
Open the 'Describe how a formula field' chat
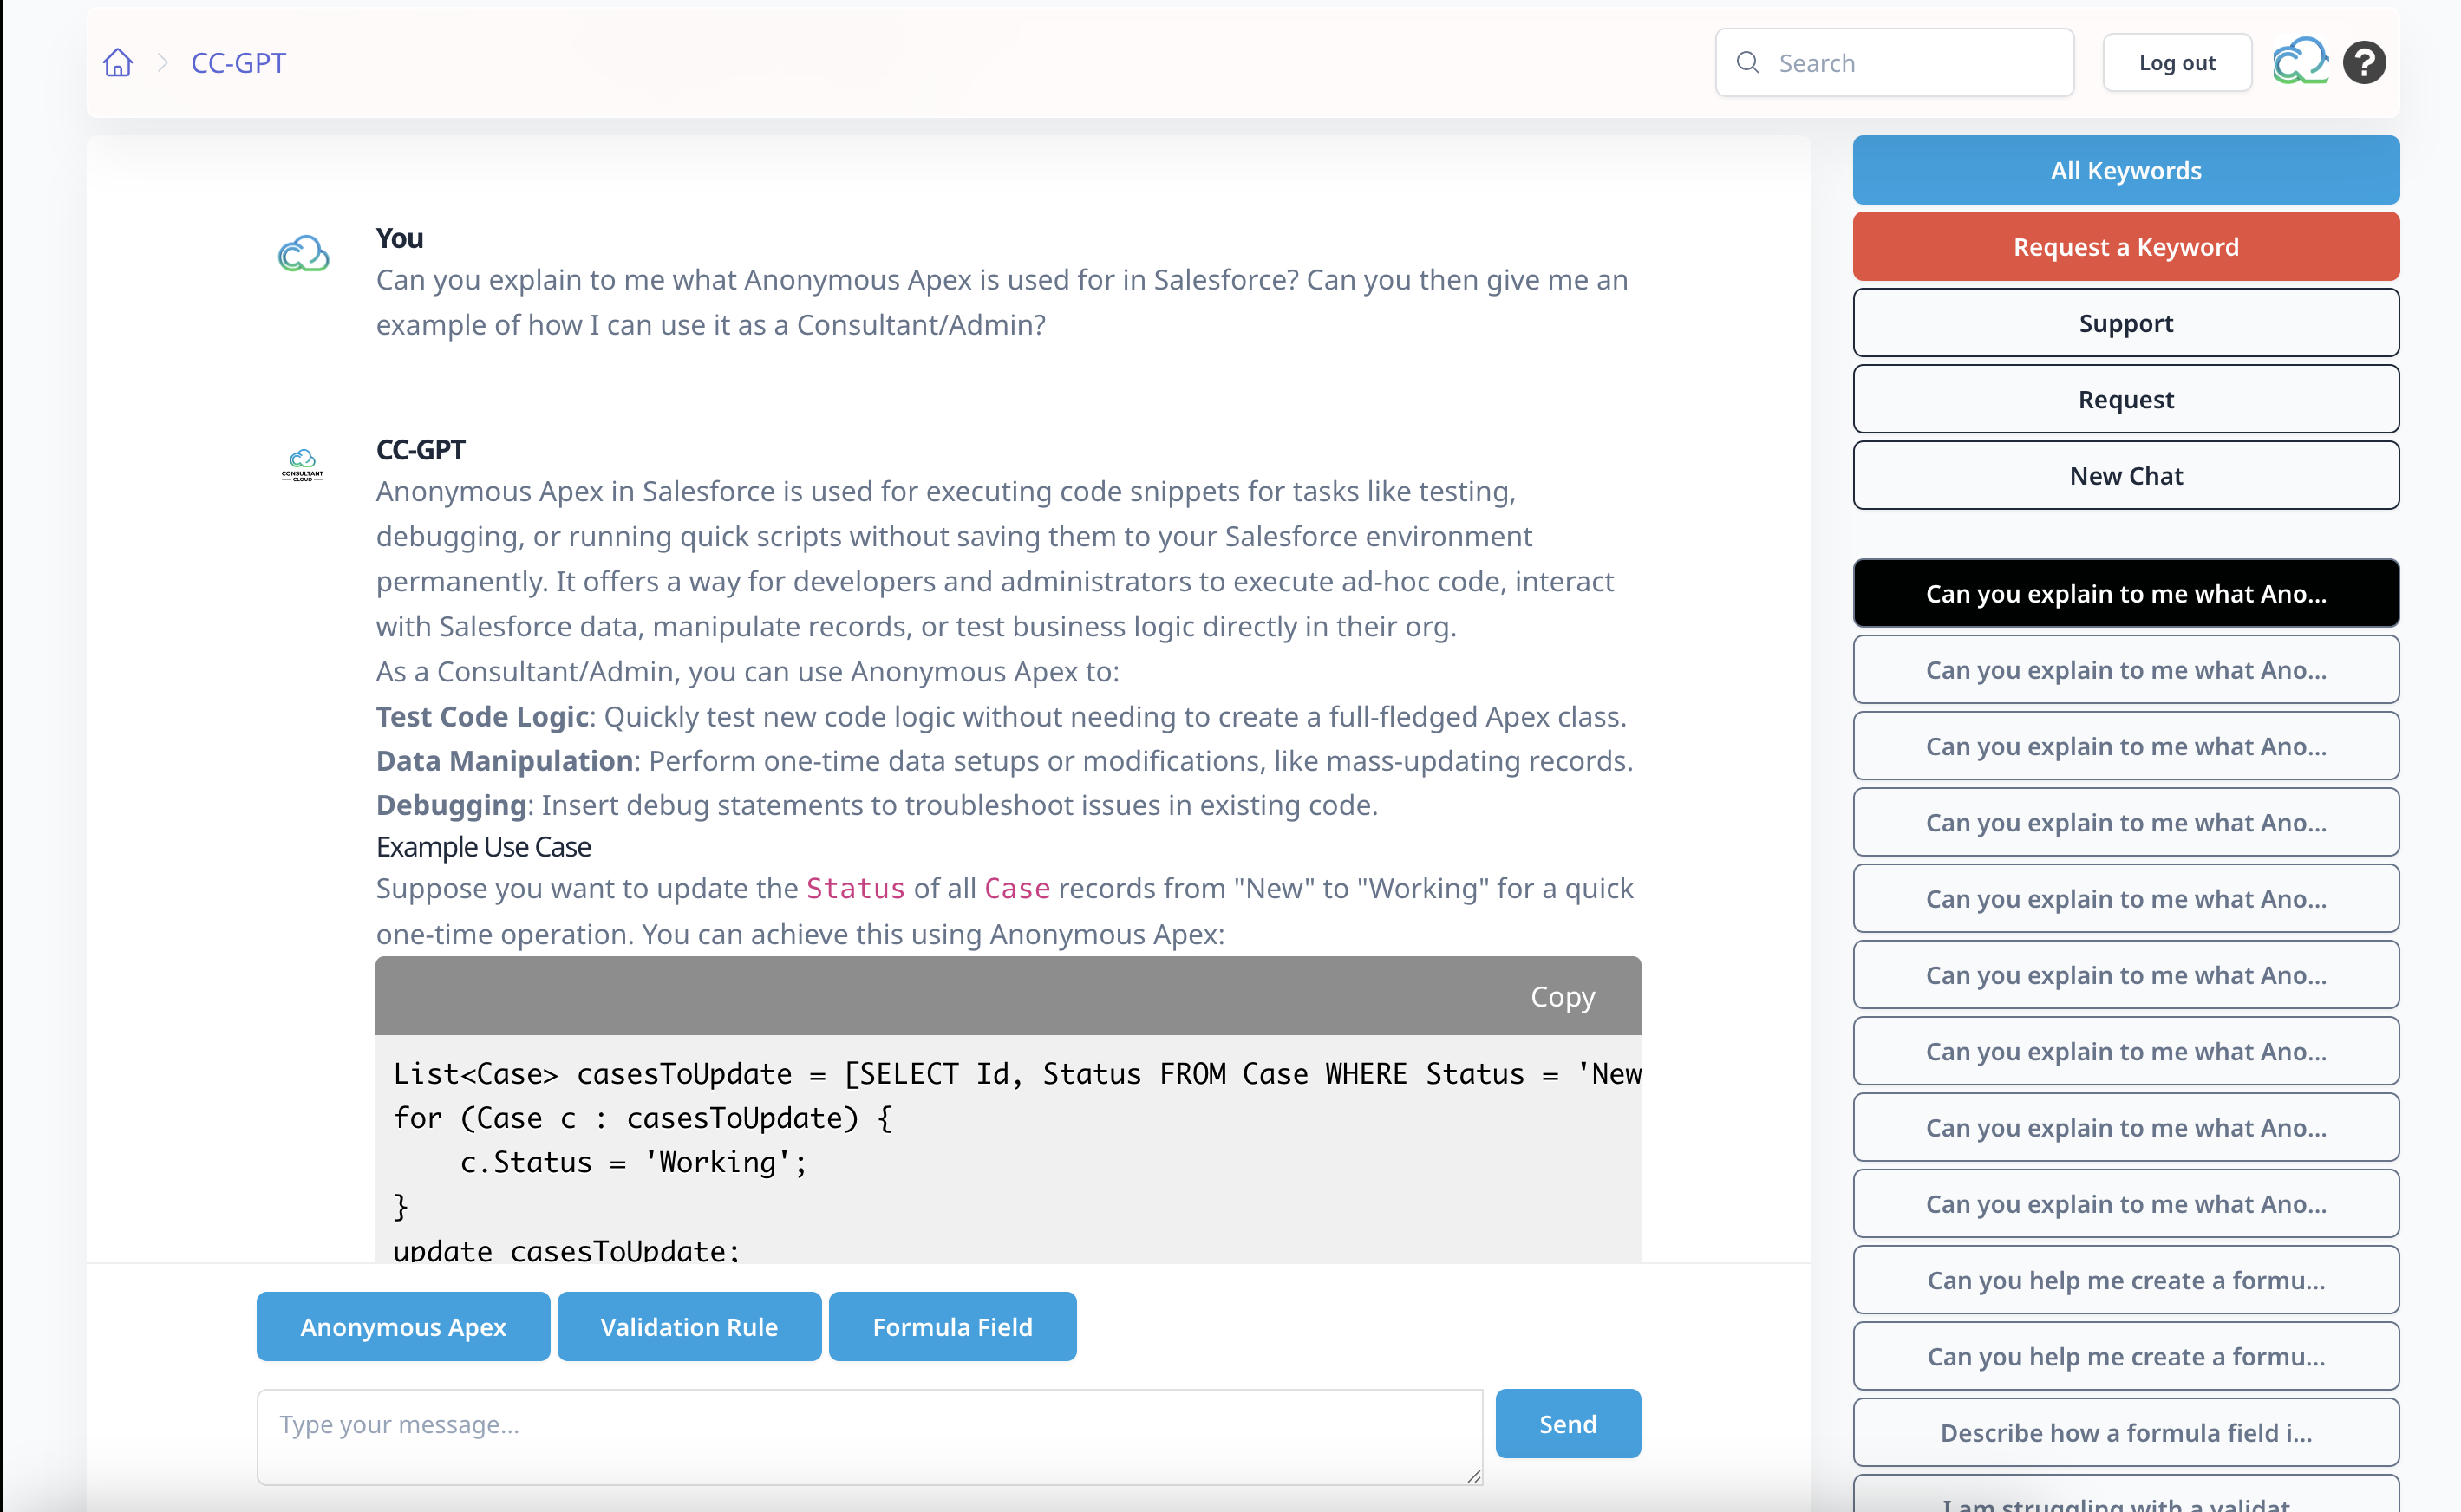(2125, 1433)
